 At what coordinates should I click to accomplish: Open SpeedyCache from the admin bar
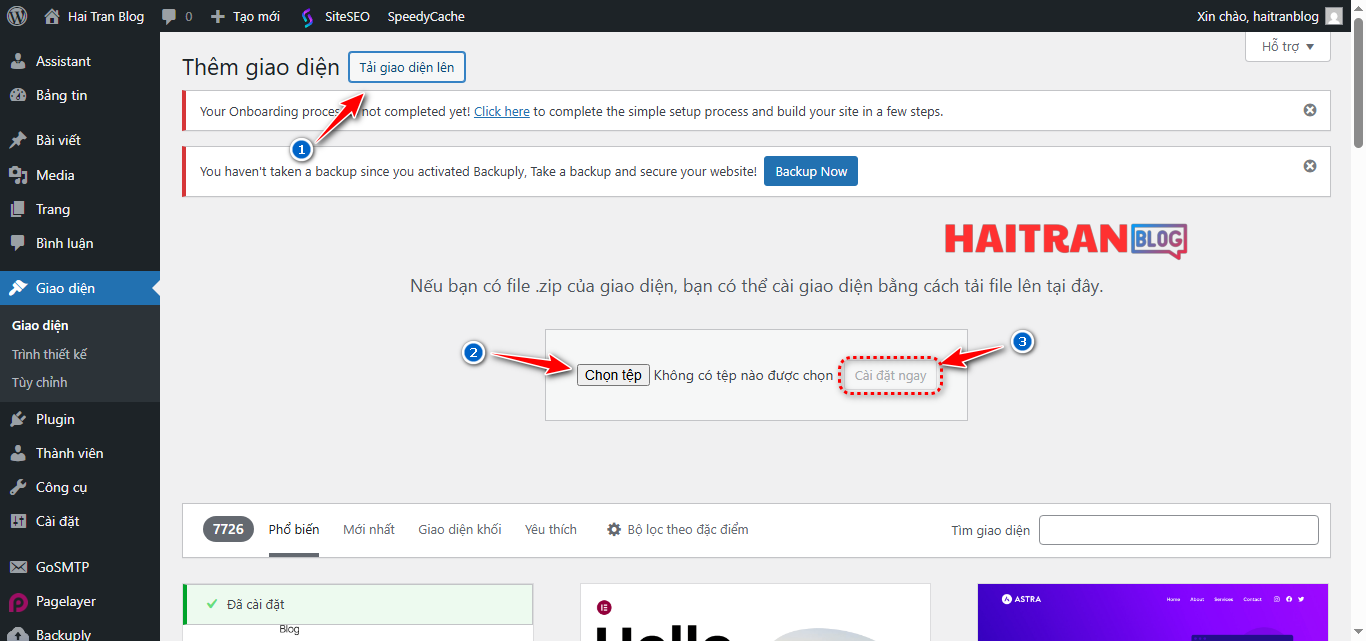coord(425,16)
